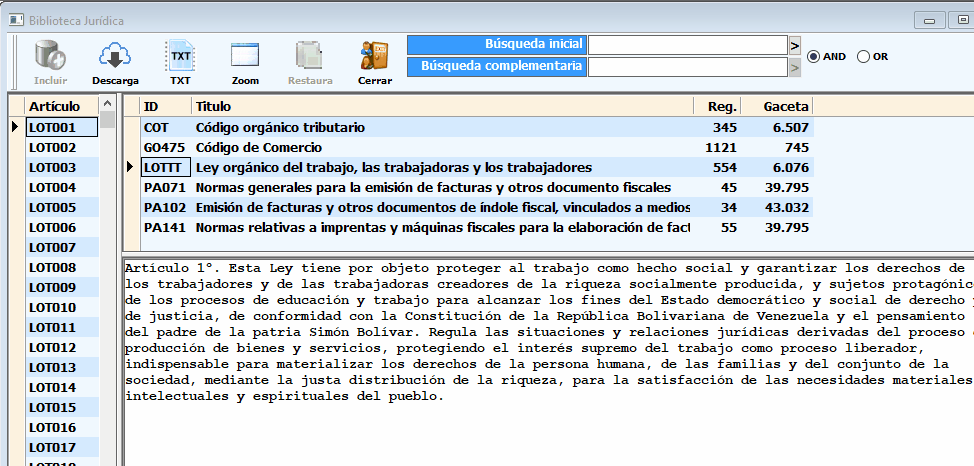
Task: Run complementary search arrow button
Action: (x=794, y=67)
